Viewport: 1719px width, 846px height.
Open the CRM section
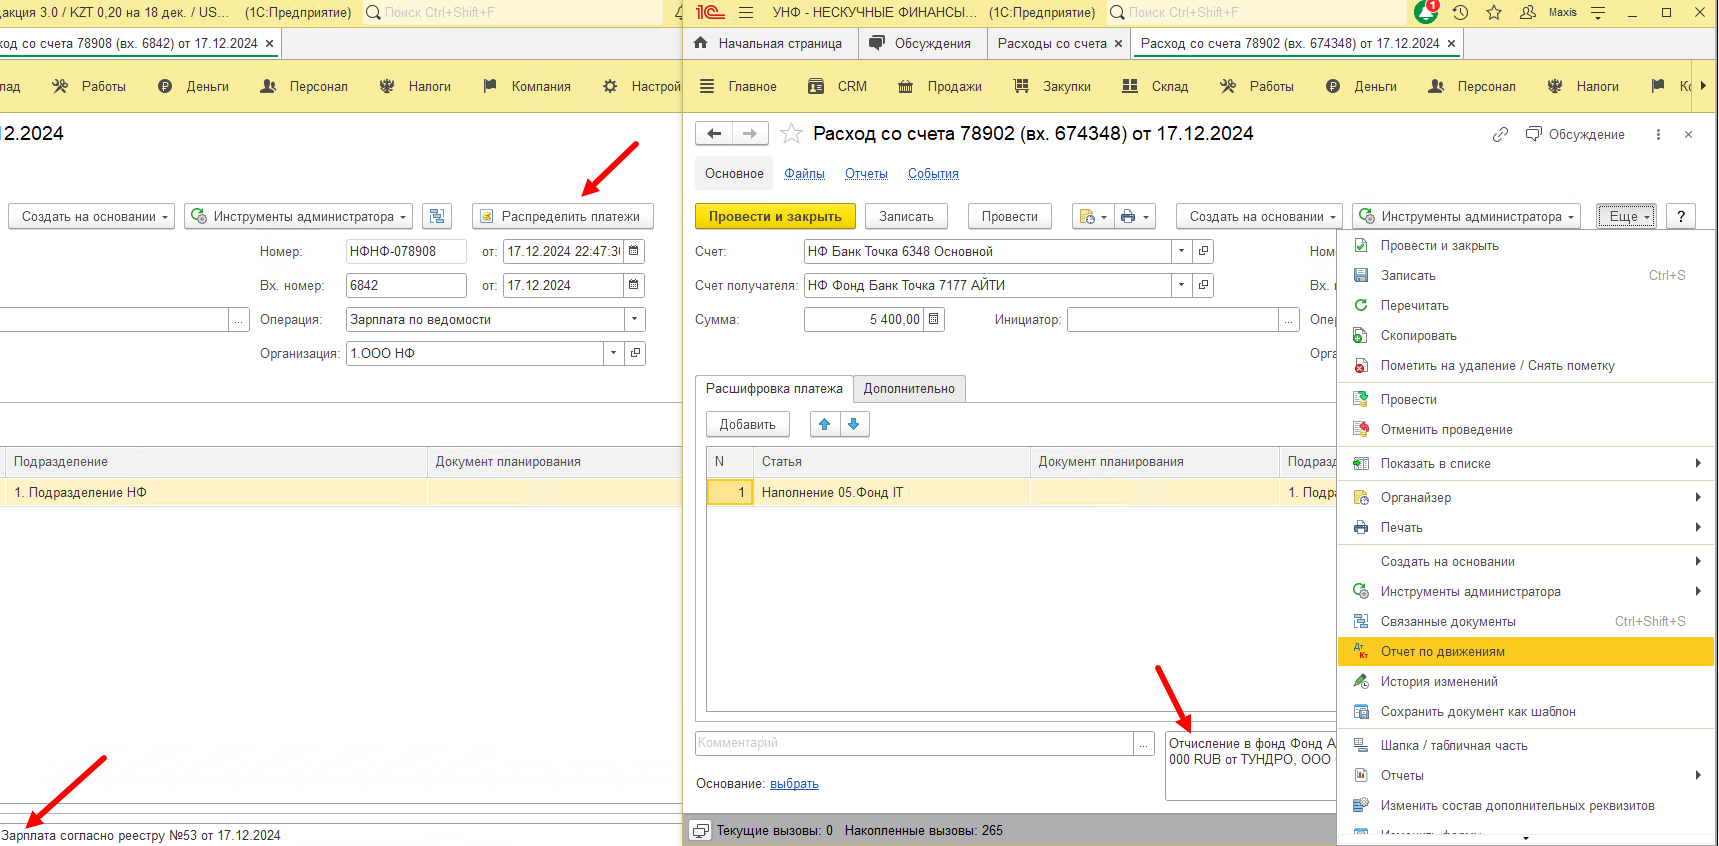click(x=838, y=86)
